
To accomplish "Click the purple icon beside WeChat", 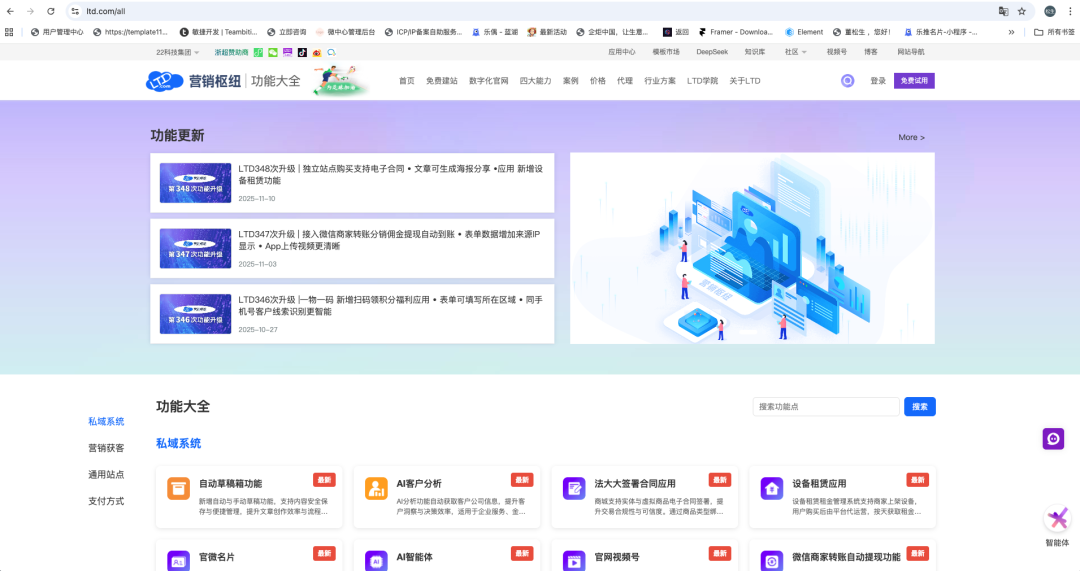I will 287,52.
